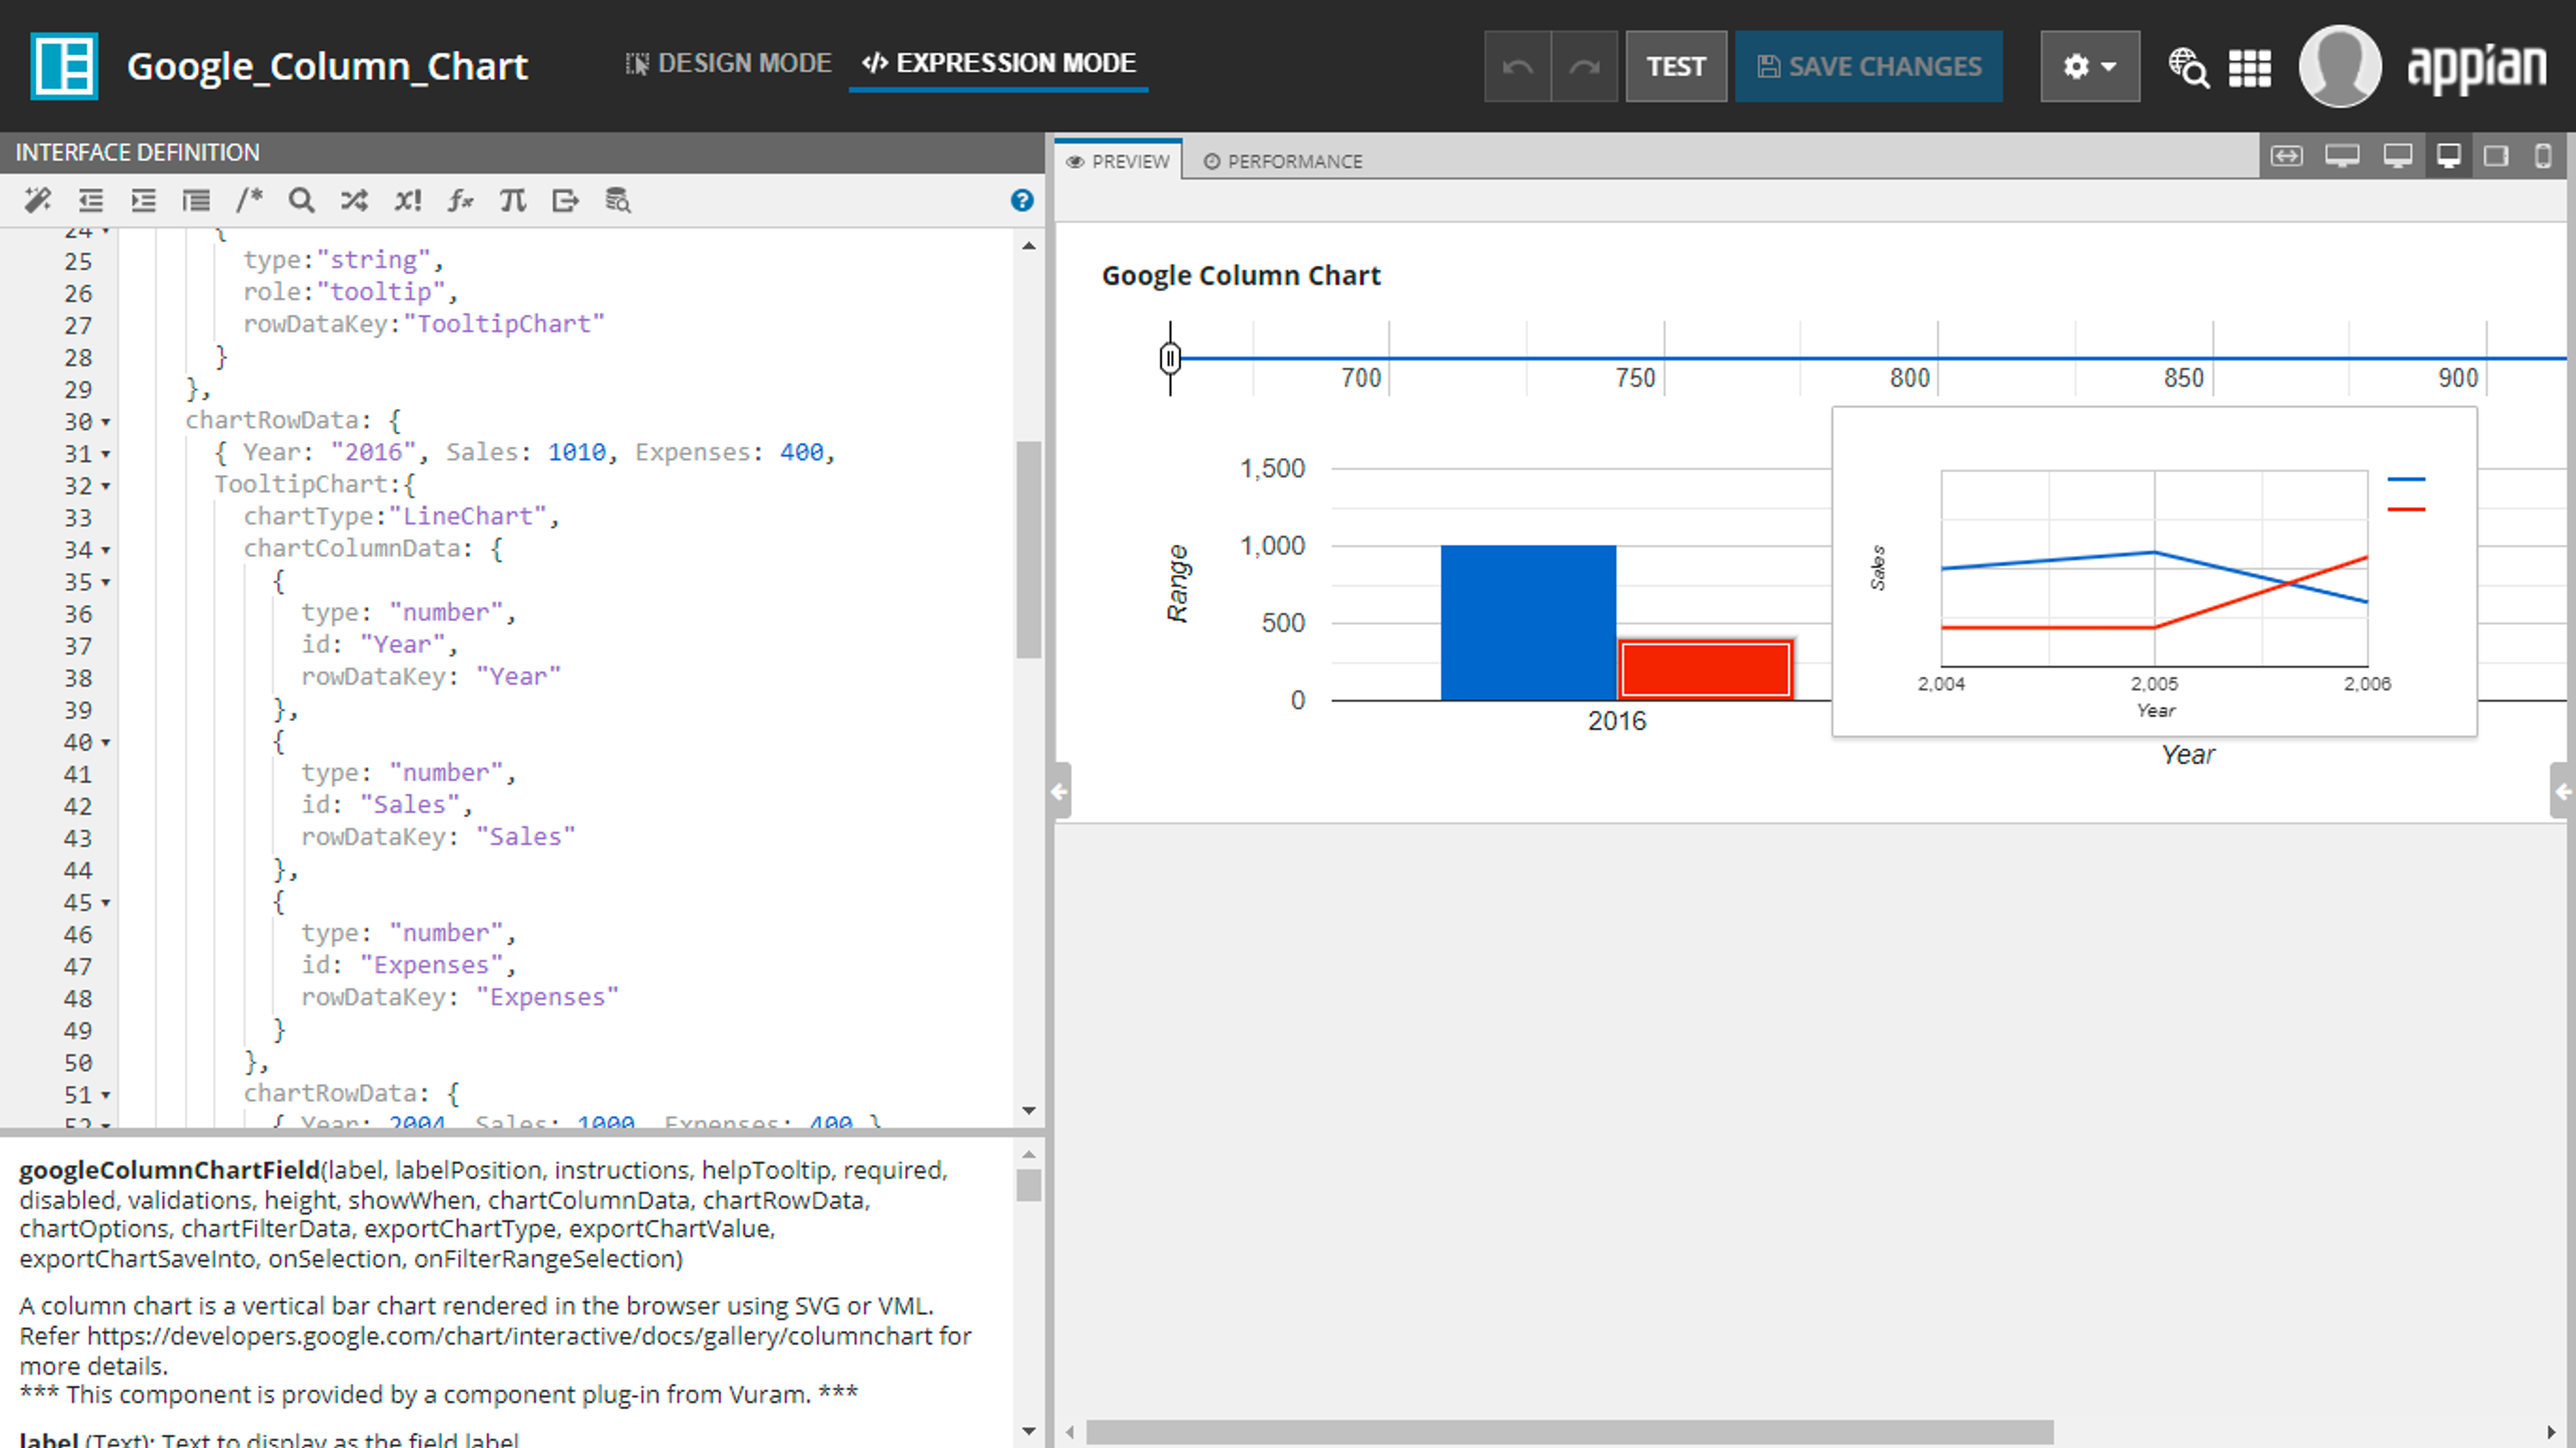
Task: Undo the last change
Action: pyautogui.click(x=1517, y=66)
